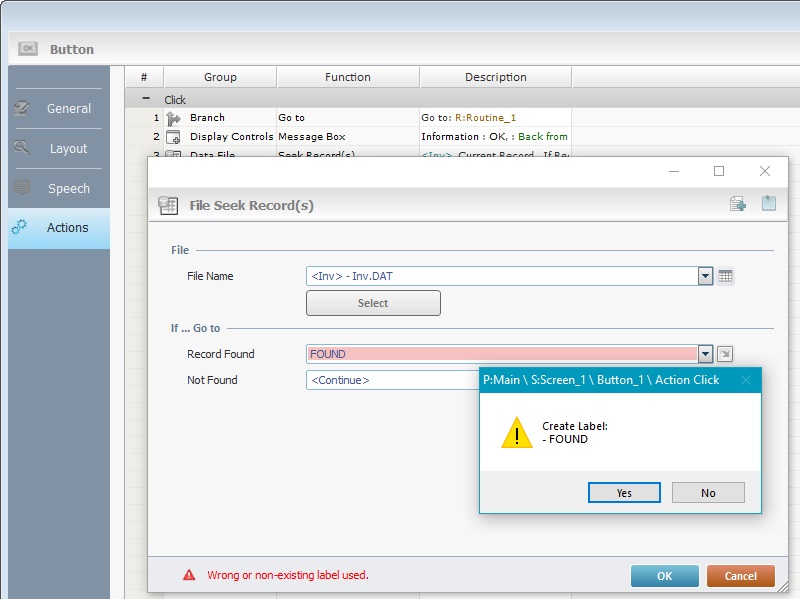Viewport: 800px width, 599px height.
Task: Expand the File Name dropdown list
Action: point(705,276)
